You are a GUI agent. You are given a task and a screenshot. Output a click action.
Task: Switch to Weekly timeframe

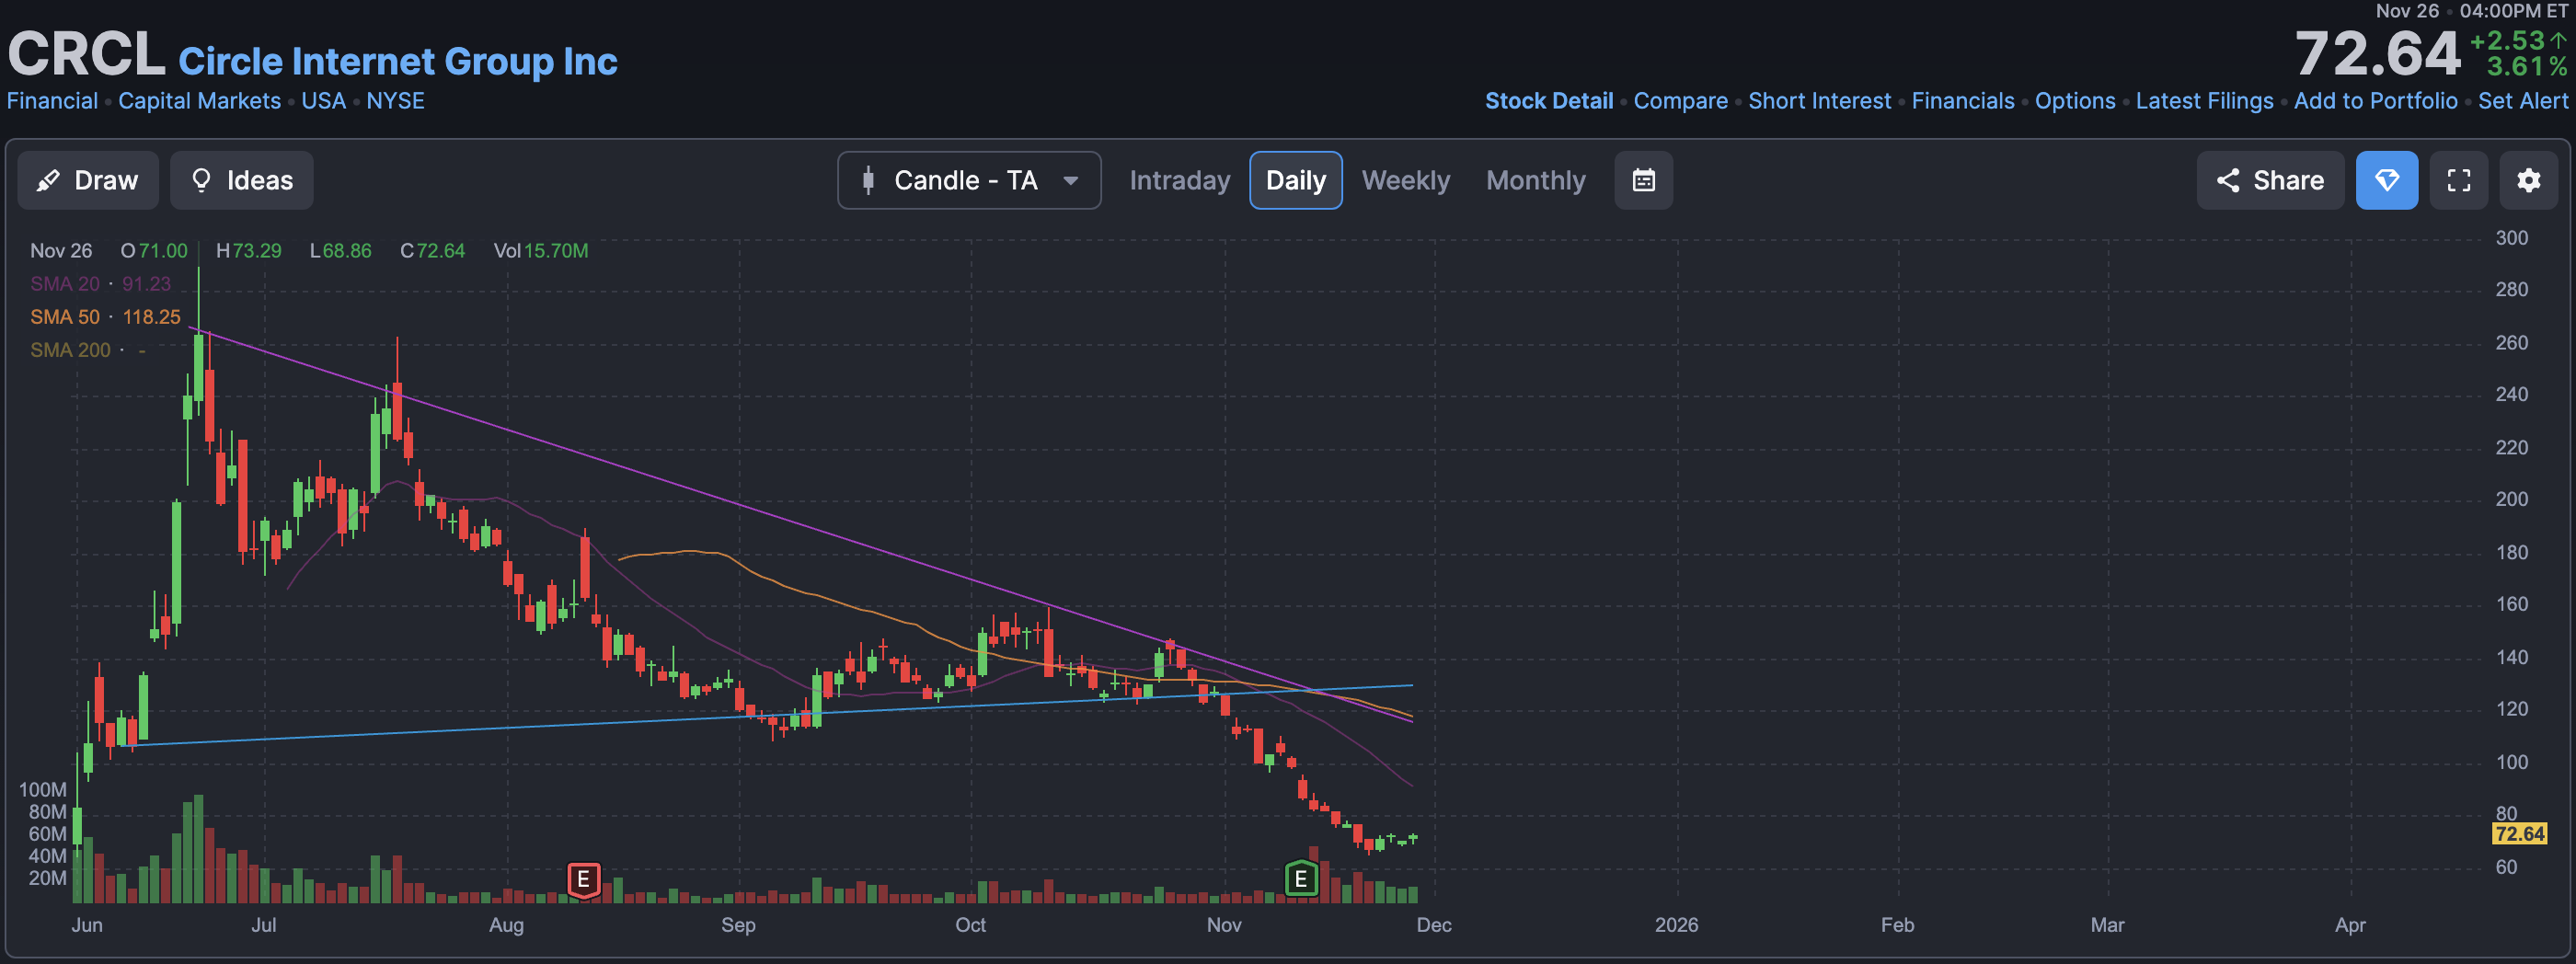[x=1405, y=180]
